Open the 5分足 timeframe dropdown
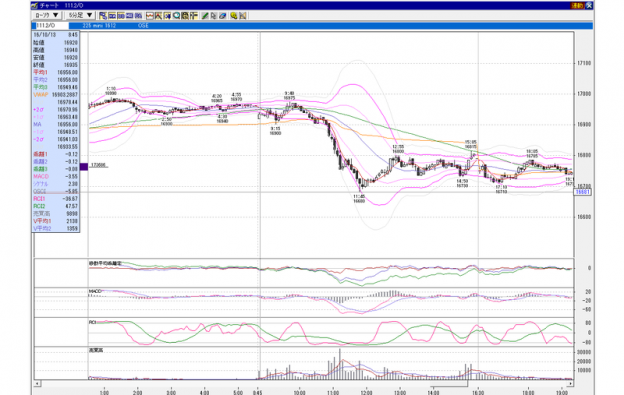 (x=80, y=15)
